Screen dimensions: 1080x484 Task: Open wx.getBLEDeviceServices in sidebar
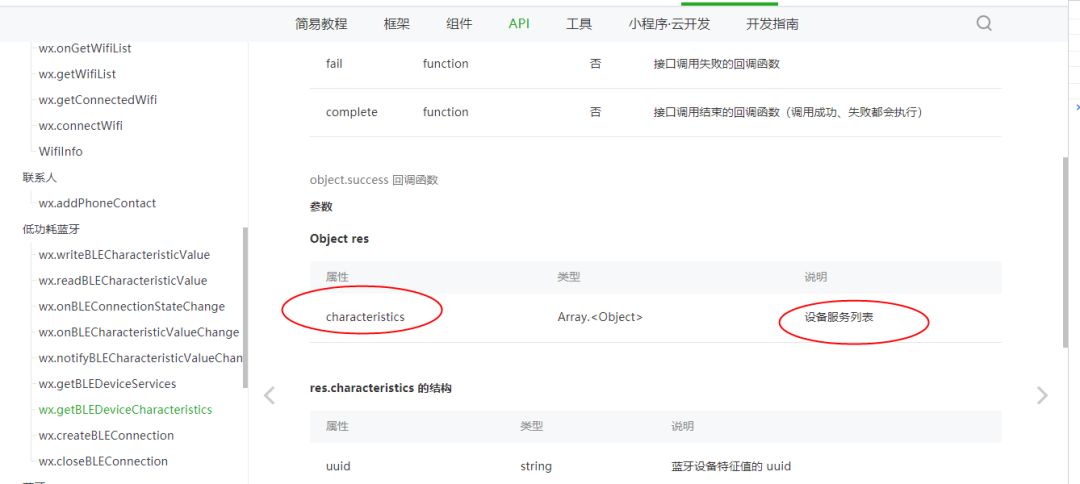[x=107, y=383]
